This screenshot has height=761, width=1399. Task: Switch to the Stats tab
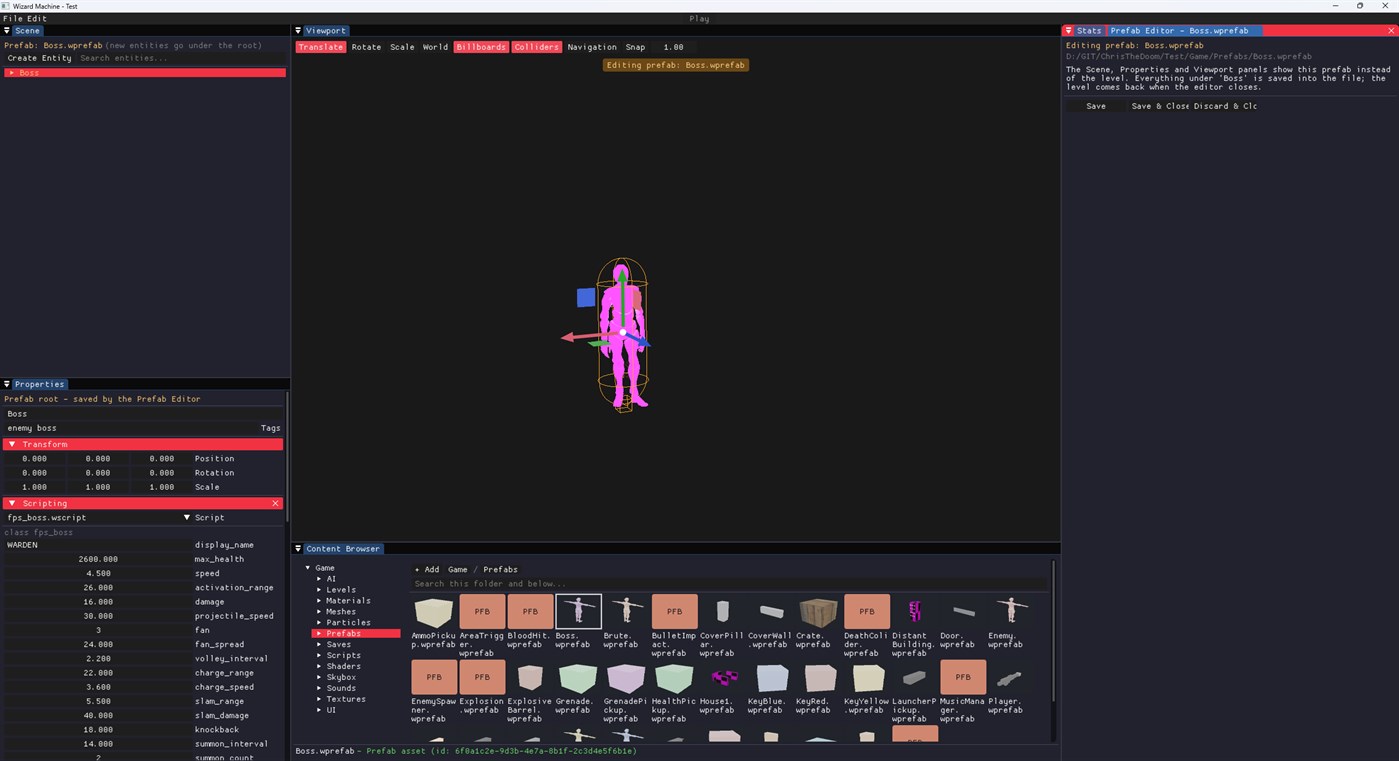coord(1089,31)
